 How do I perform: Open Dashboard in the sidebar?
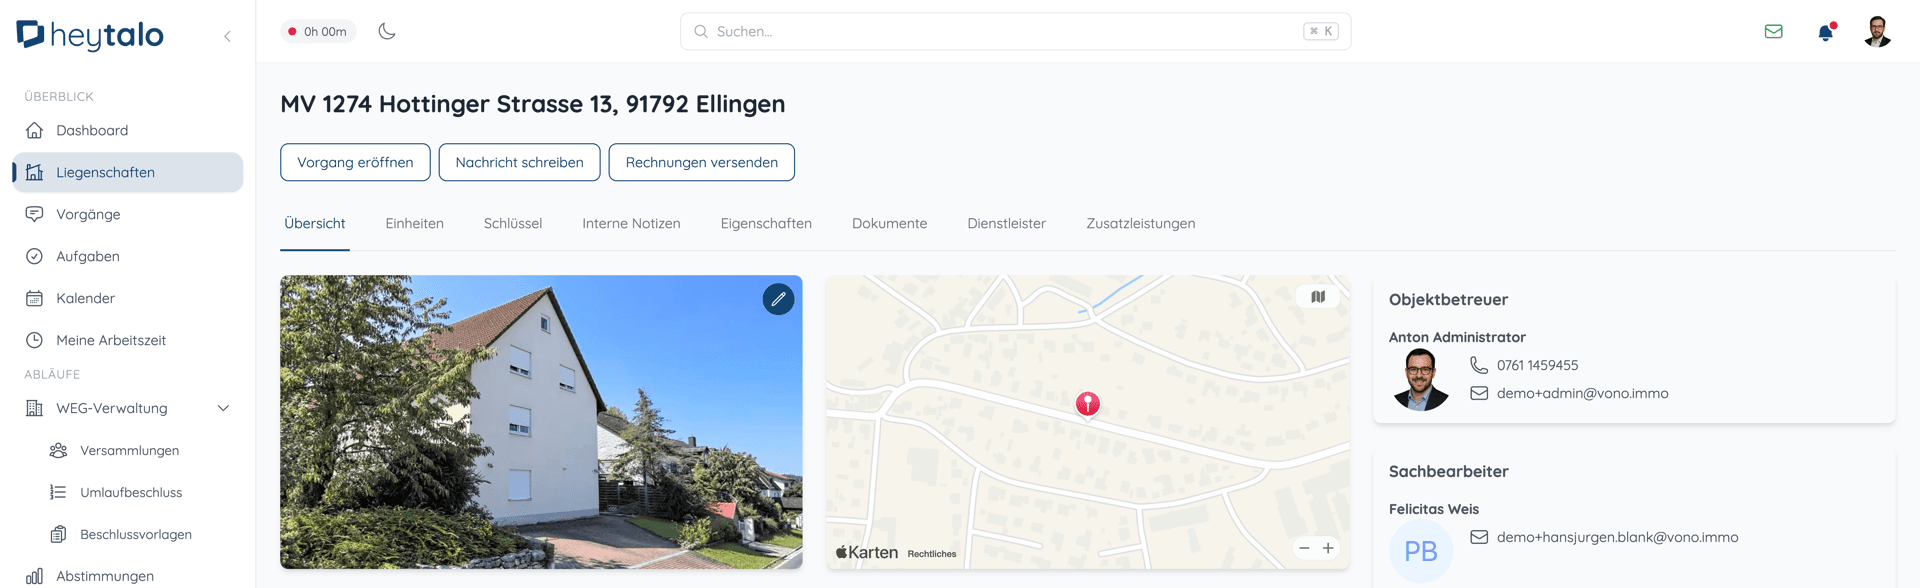pos(127,131)
